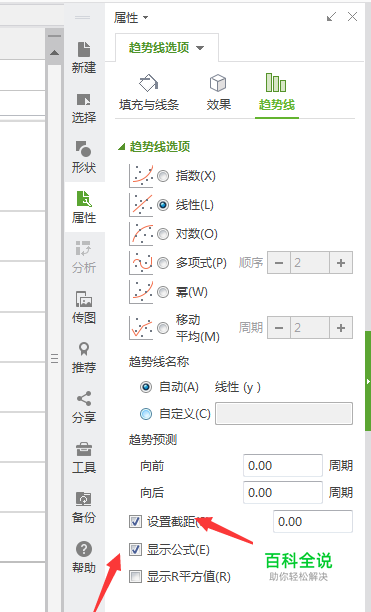Open the 属性 panel title dropdown

pyautogui.click(x=146, y=18)
